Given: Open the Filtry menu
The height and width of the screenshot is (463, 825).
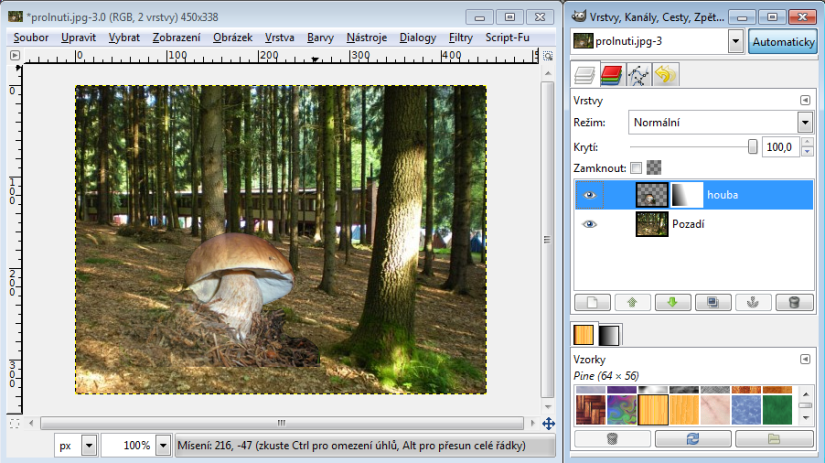Looking at the screenshot, I should click(461, 37).
